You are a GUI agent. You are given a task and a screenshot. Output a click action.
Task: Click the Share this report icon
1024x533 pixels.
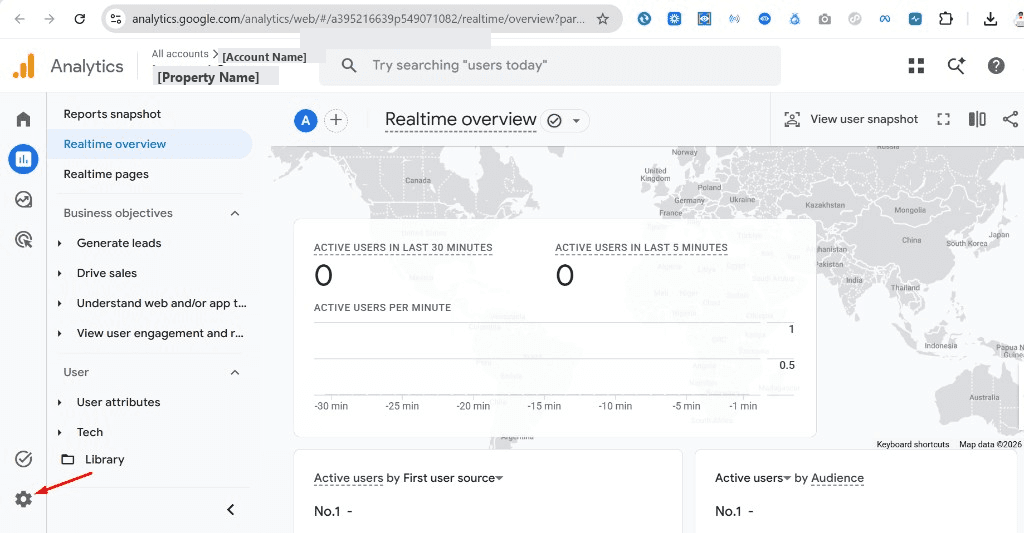coord(1010,119)
